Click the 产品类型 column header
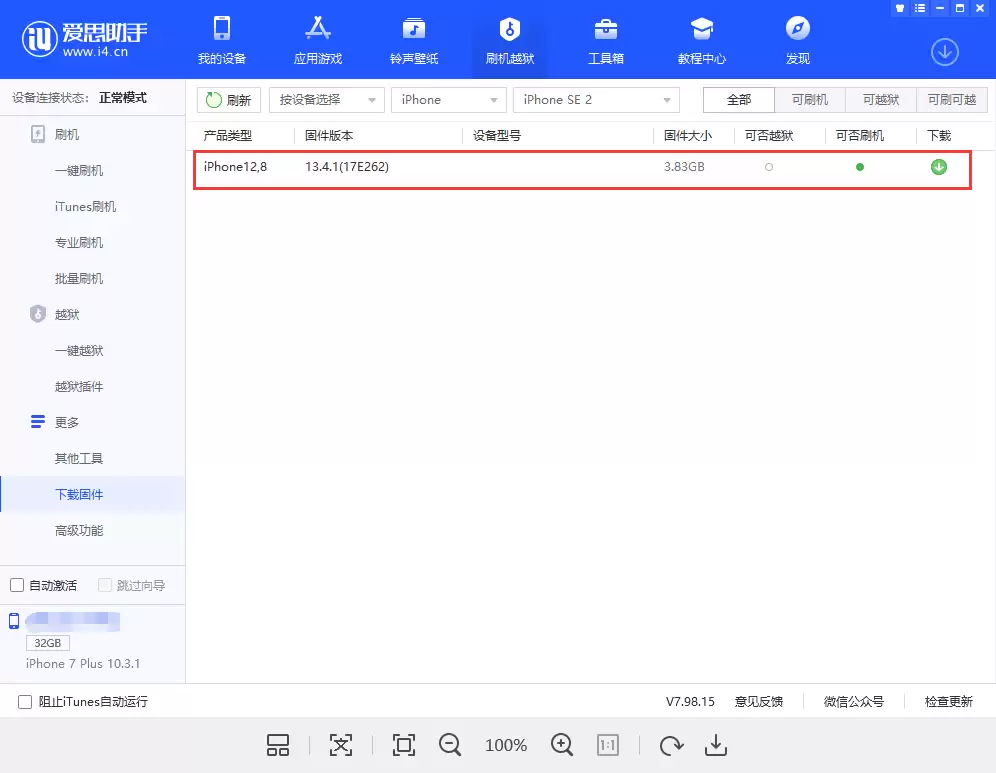Image resolution: width=996 pixels, height=773 pixels. tap(227, 135)
